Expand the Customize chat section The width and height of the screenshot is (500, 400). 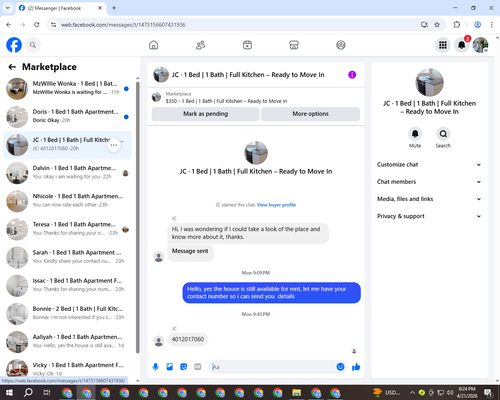[x=429, y=165]
